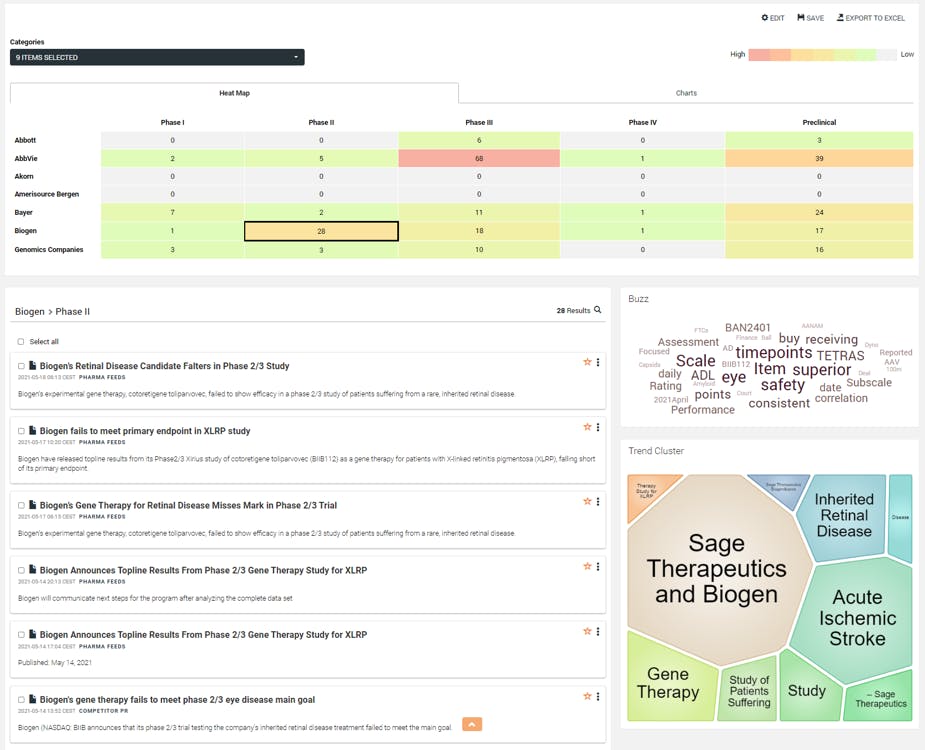Screen dimensions: 925x750
Task: Select AbbVie Phase III cell showing 68
Action: (x=479, y=158)
